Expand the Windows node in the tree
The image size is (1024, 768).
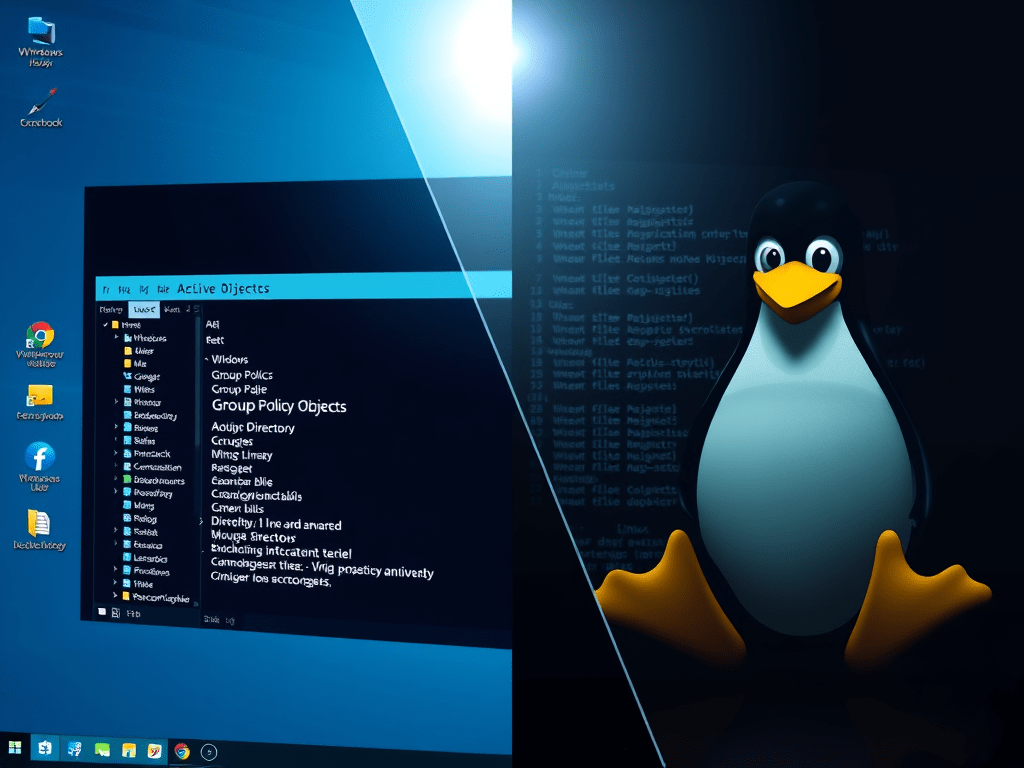click(116, 338)
